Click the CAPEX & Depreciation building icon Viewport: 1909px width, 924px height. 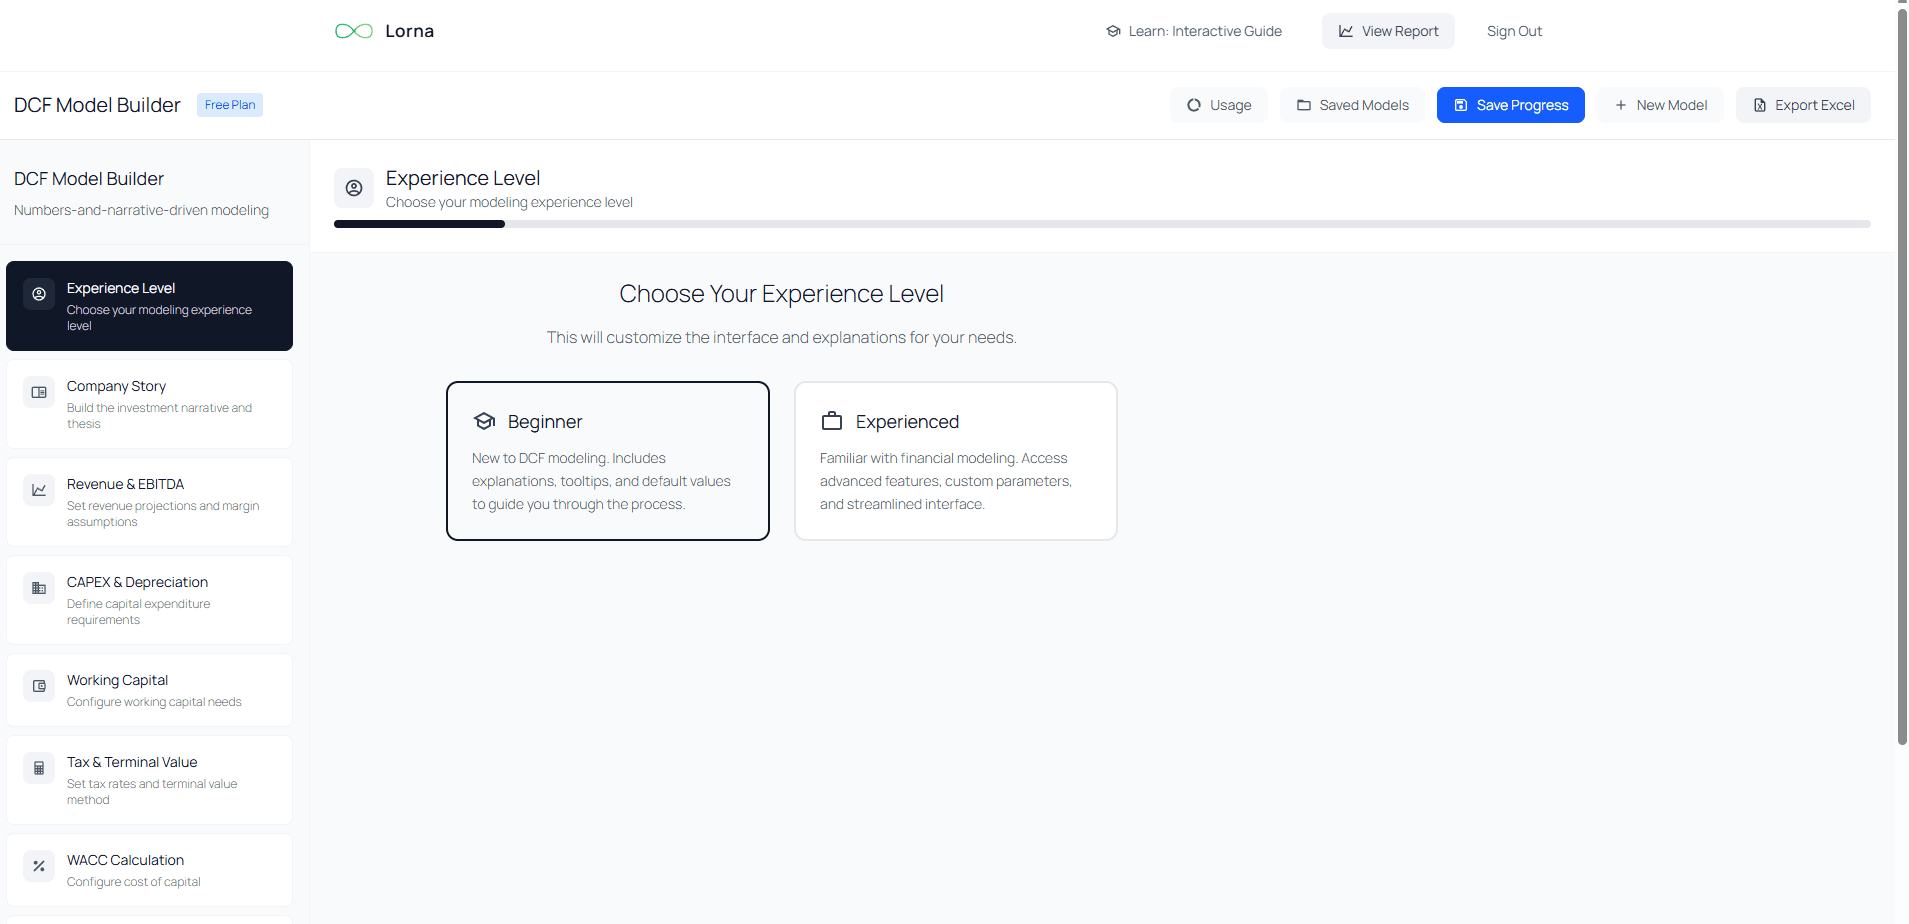click(x=39, y=588)
